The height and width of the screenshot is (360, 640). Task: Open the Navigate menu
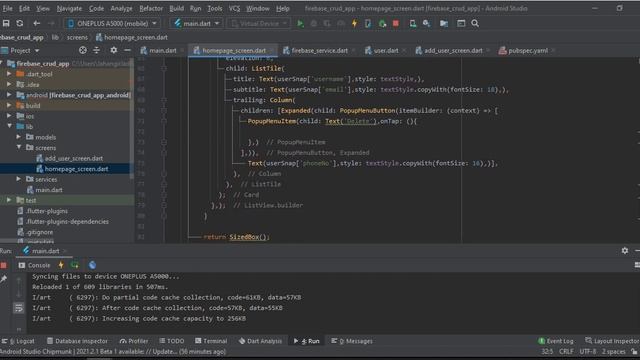click(69, 9)
